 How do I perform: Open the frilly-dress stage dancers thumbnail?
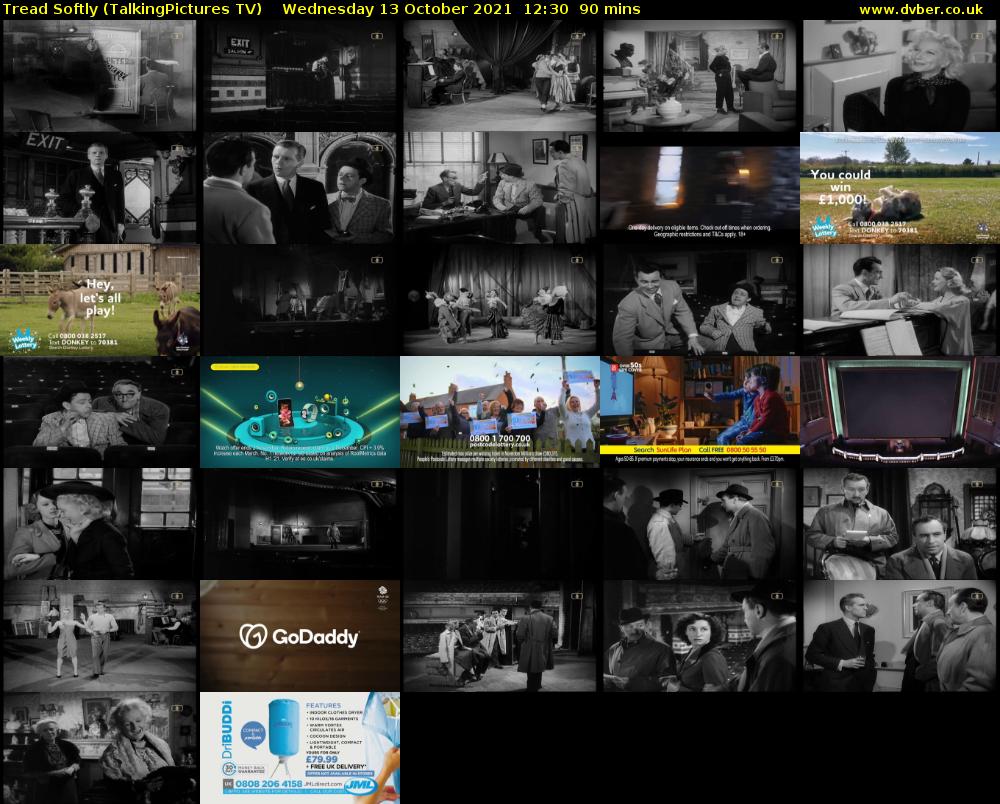coord(500,300)
